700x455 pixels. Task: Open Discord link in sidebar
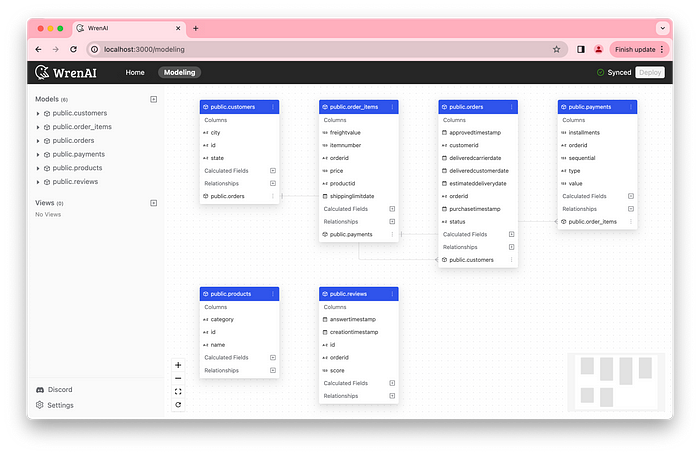click(54, 390)
